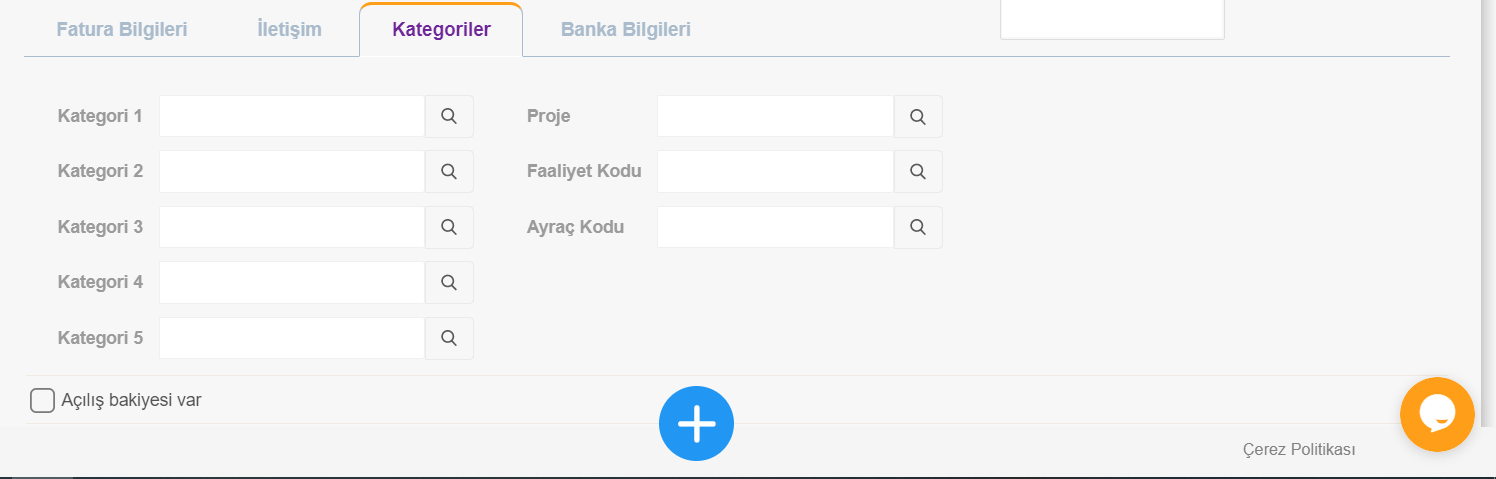Open the Faaliyet Kodu lookup icon

point(918,171)
